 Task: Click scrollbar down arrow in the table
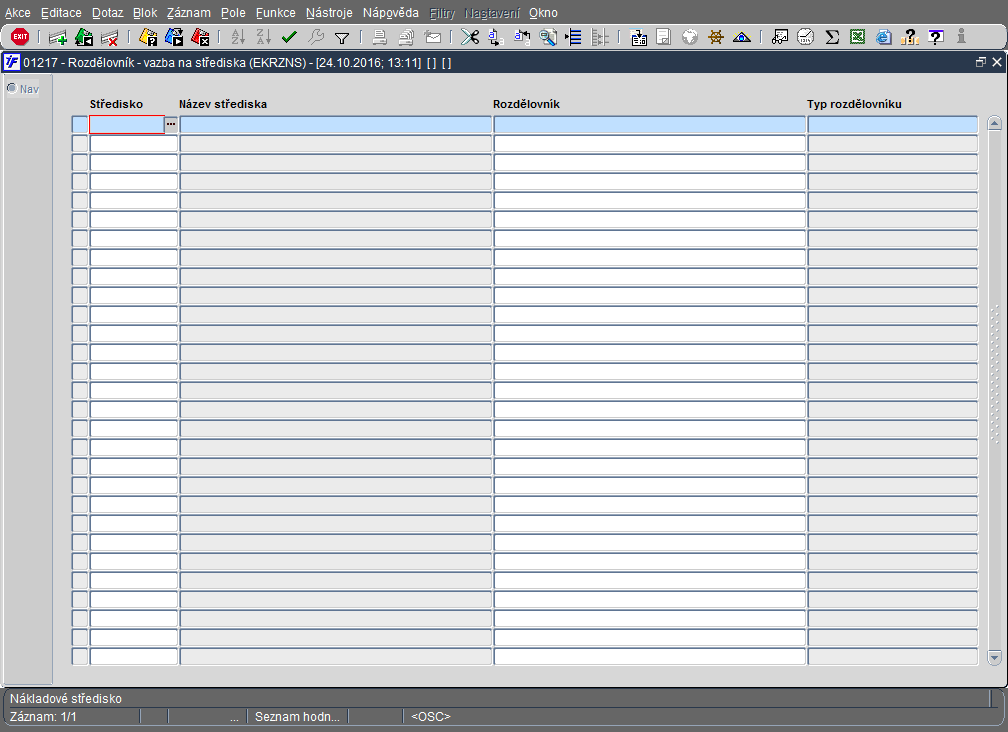pos(994,657)
